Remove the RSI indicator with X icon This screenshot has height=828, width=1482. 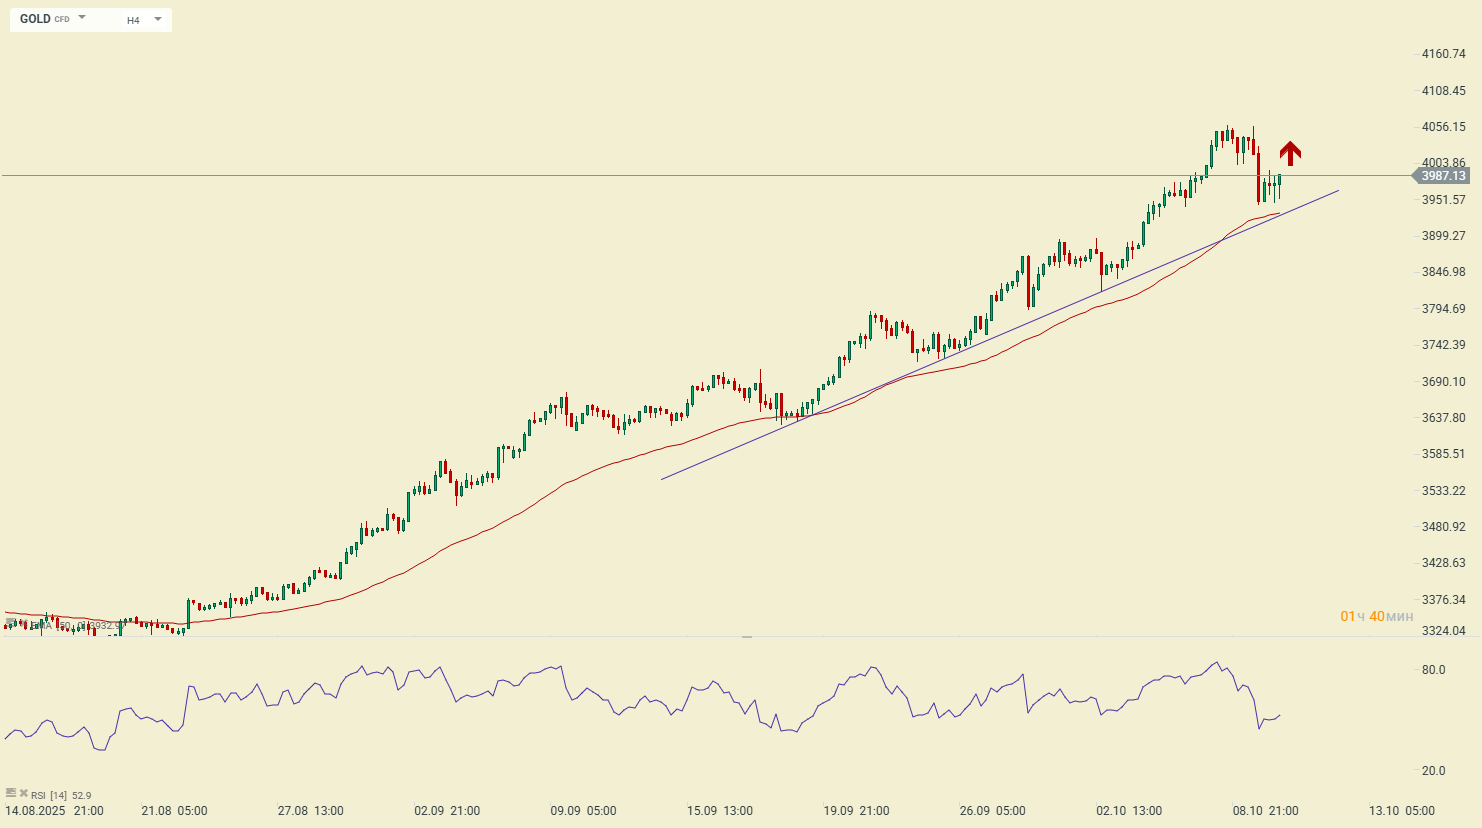click(23, 793)
